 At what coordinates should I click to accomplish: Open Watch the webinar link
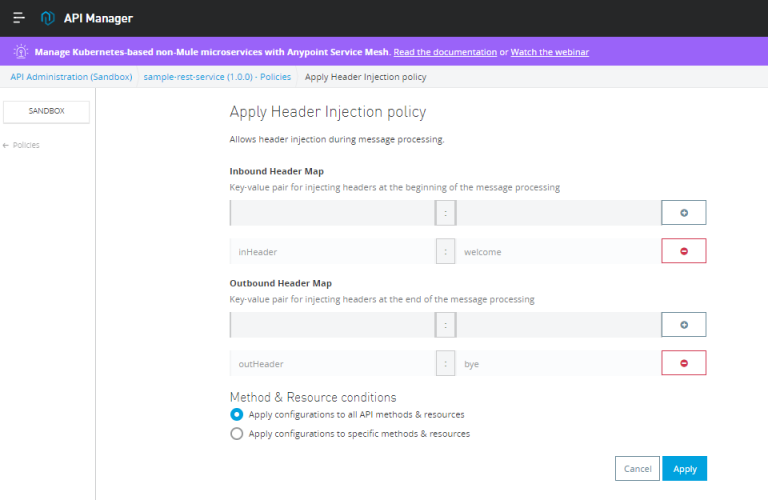550,52
